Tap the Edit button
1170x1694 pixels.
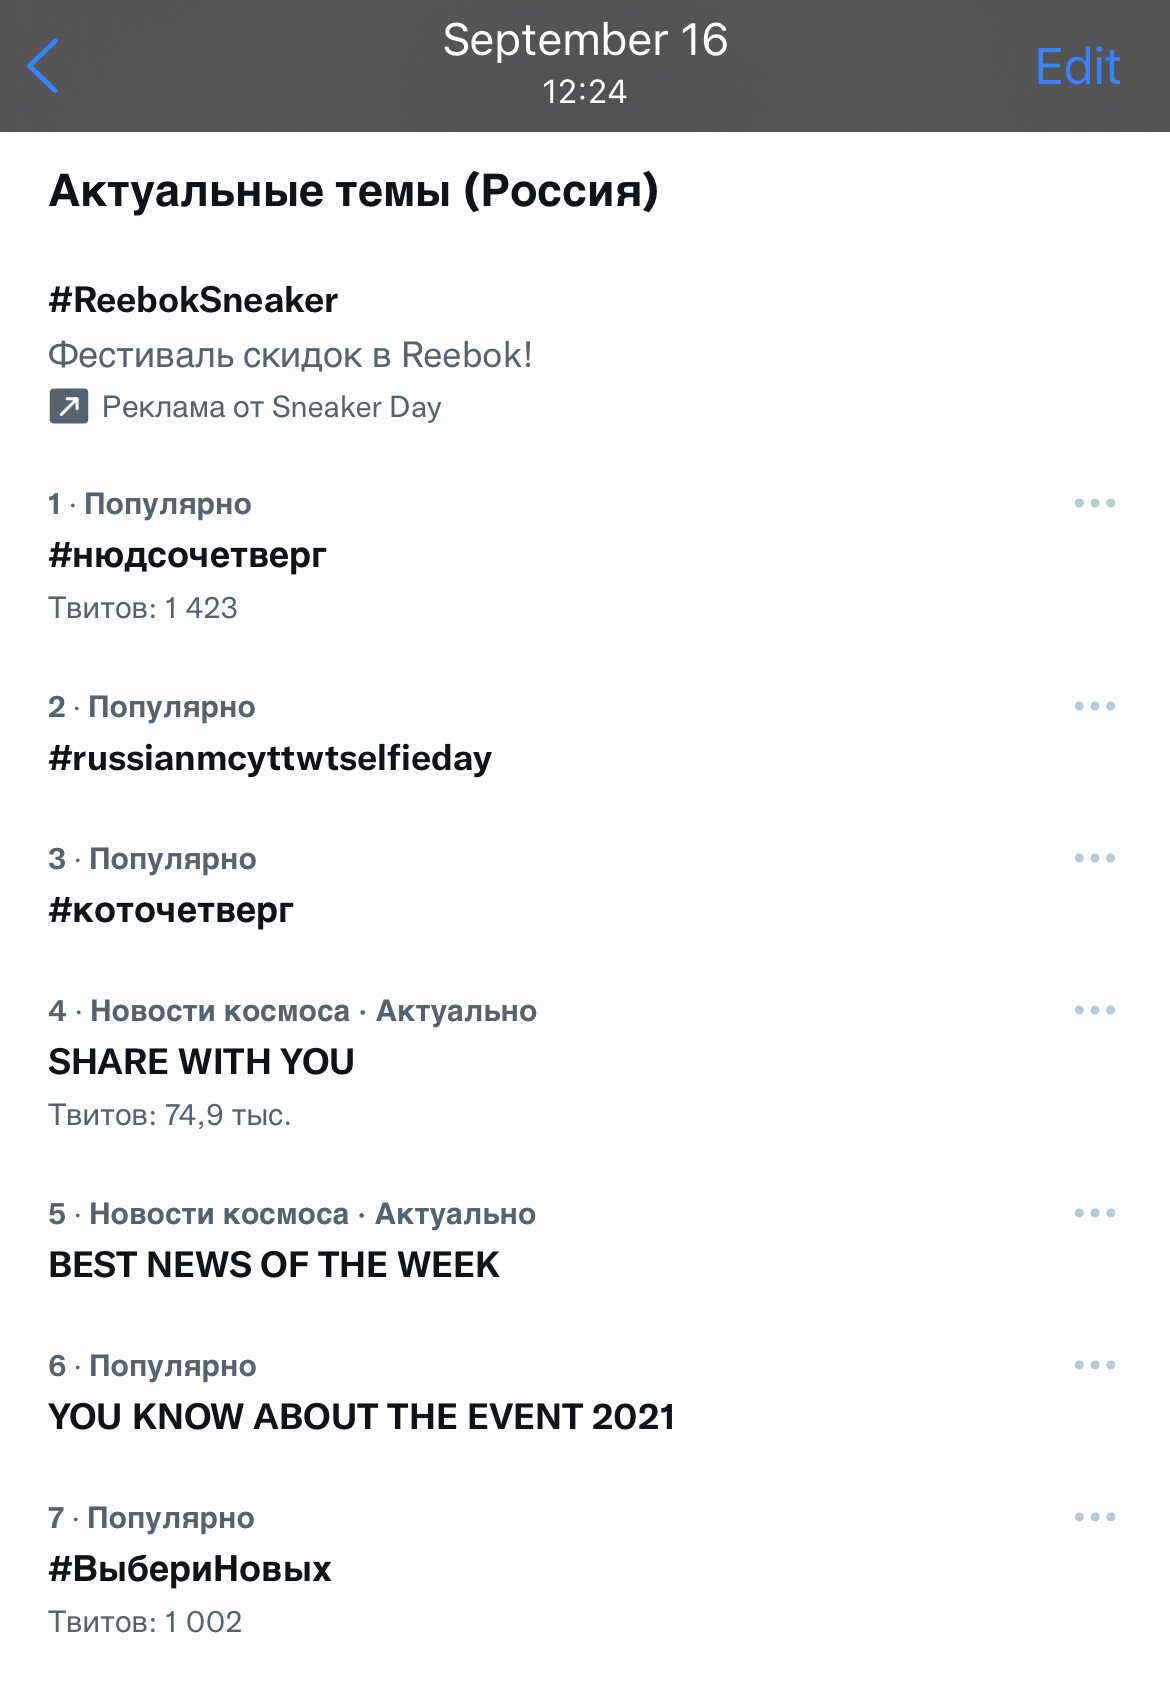(x=1077, y=67)
